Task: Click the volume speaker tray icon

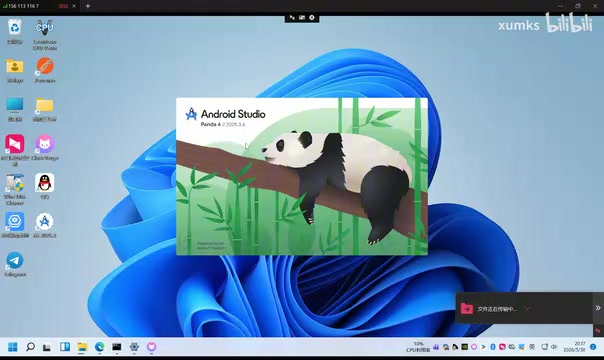Action: (554, 347)
